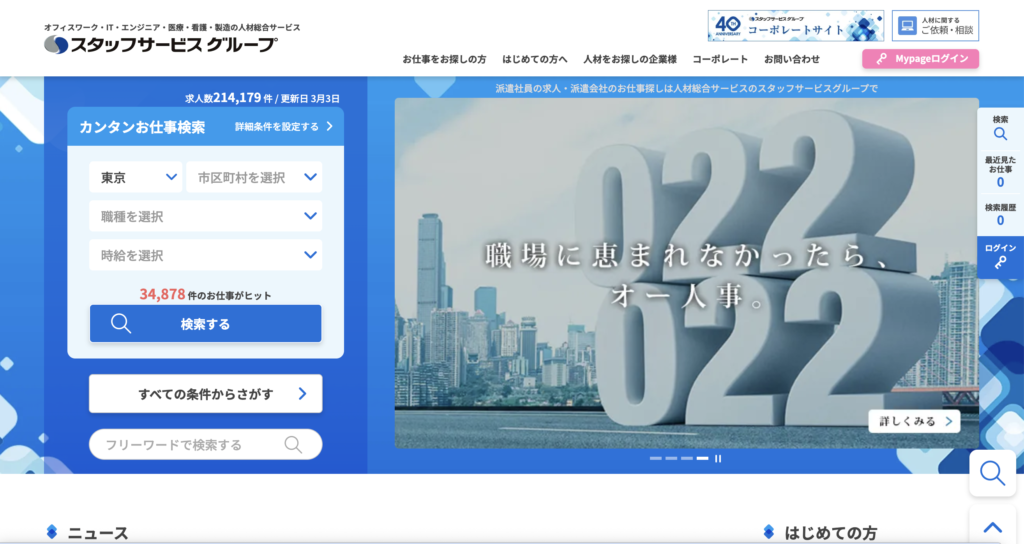Screen dimensions: 1024x544
Task: Click the scroll-to-top chevron button
Action: [x=992, y=527]
